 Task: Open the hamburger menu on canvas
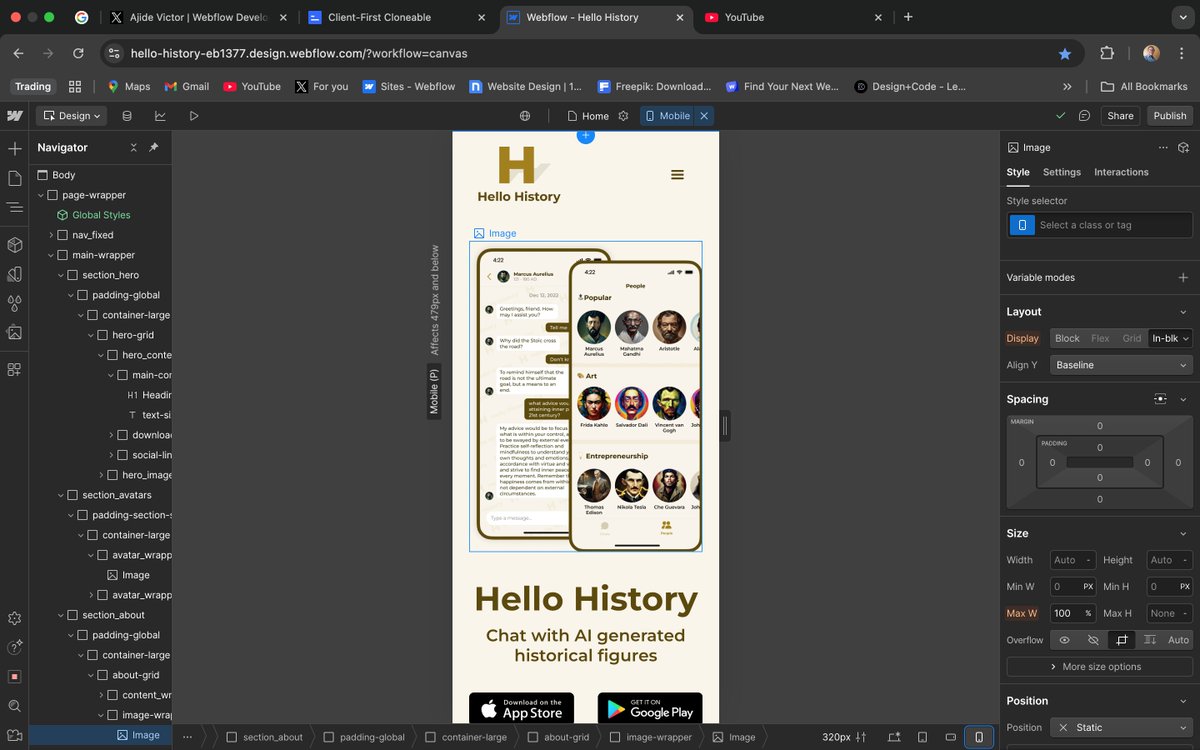(x=677, y=175)
